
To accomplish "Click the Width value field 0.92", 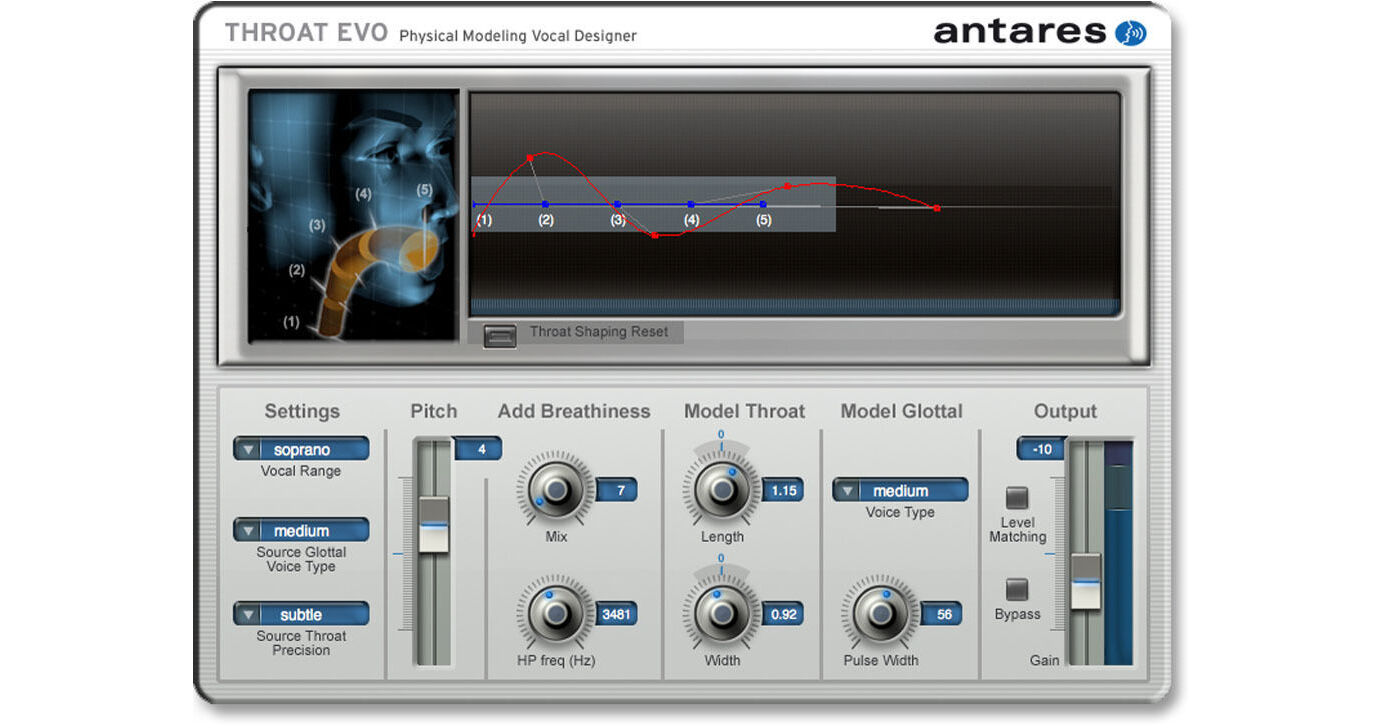I will (x=783, y=614).
